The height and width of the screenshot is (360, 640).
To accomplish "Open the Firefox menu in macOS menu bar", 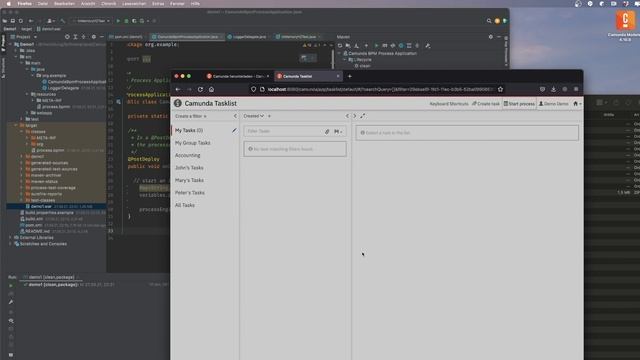I will click(24, 4).
